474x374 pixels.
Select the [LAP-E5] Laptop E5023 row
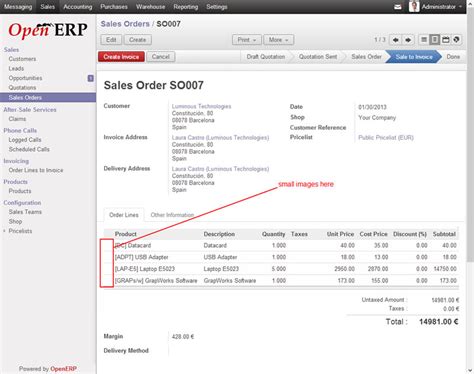click(x=281, y=269)
